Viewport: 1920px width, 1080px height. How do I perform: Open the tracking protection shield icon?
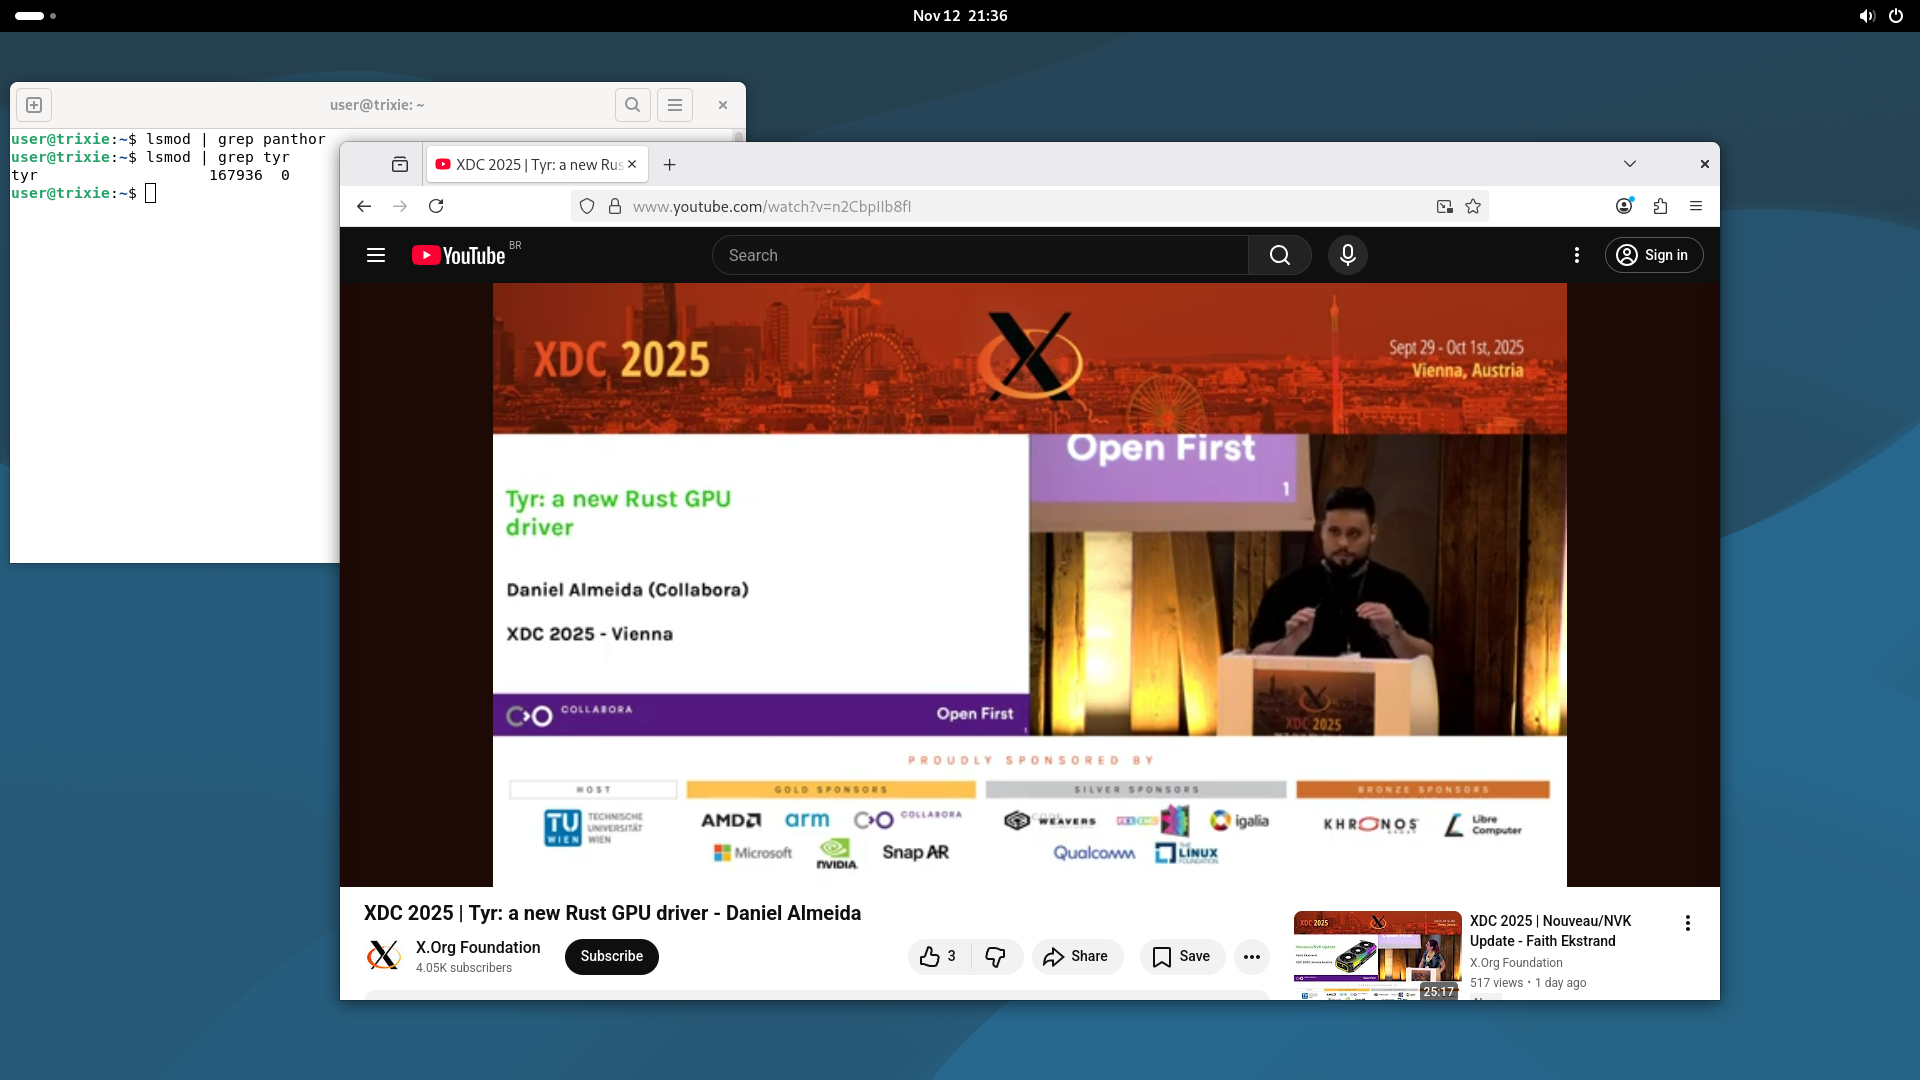pos(587,206)
